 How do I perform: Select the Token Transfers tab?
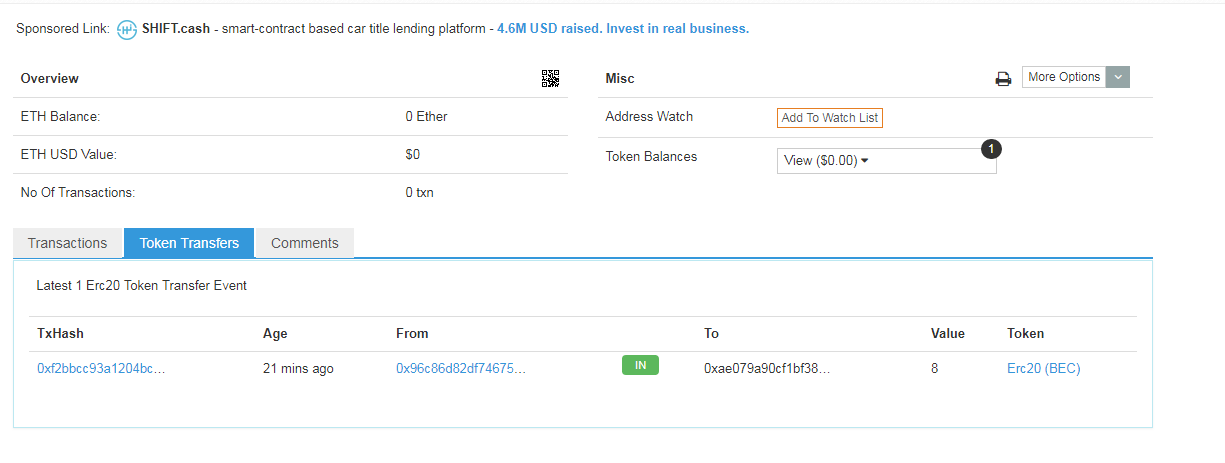point(189,243)
